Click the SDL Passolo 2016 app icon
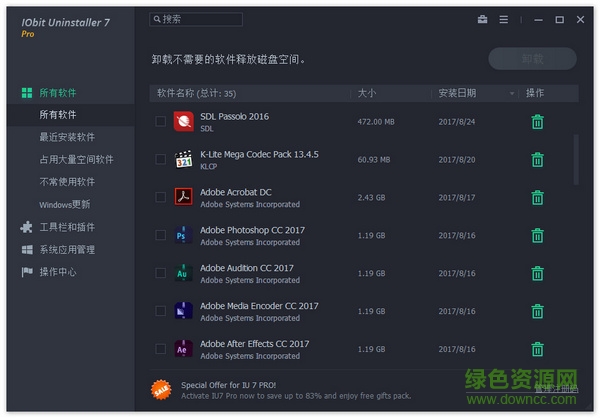This screenshot has width=600, height=418. point(184,121)
